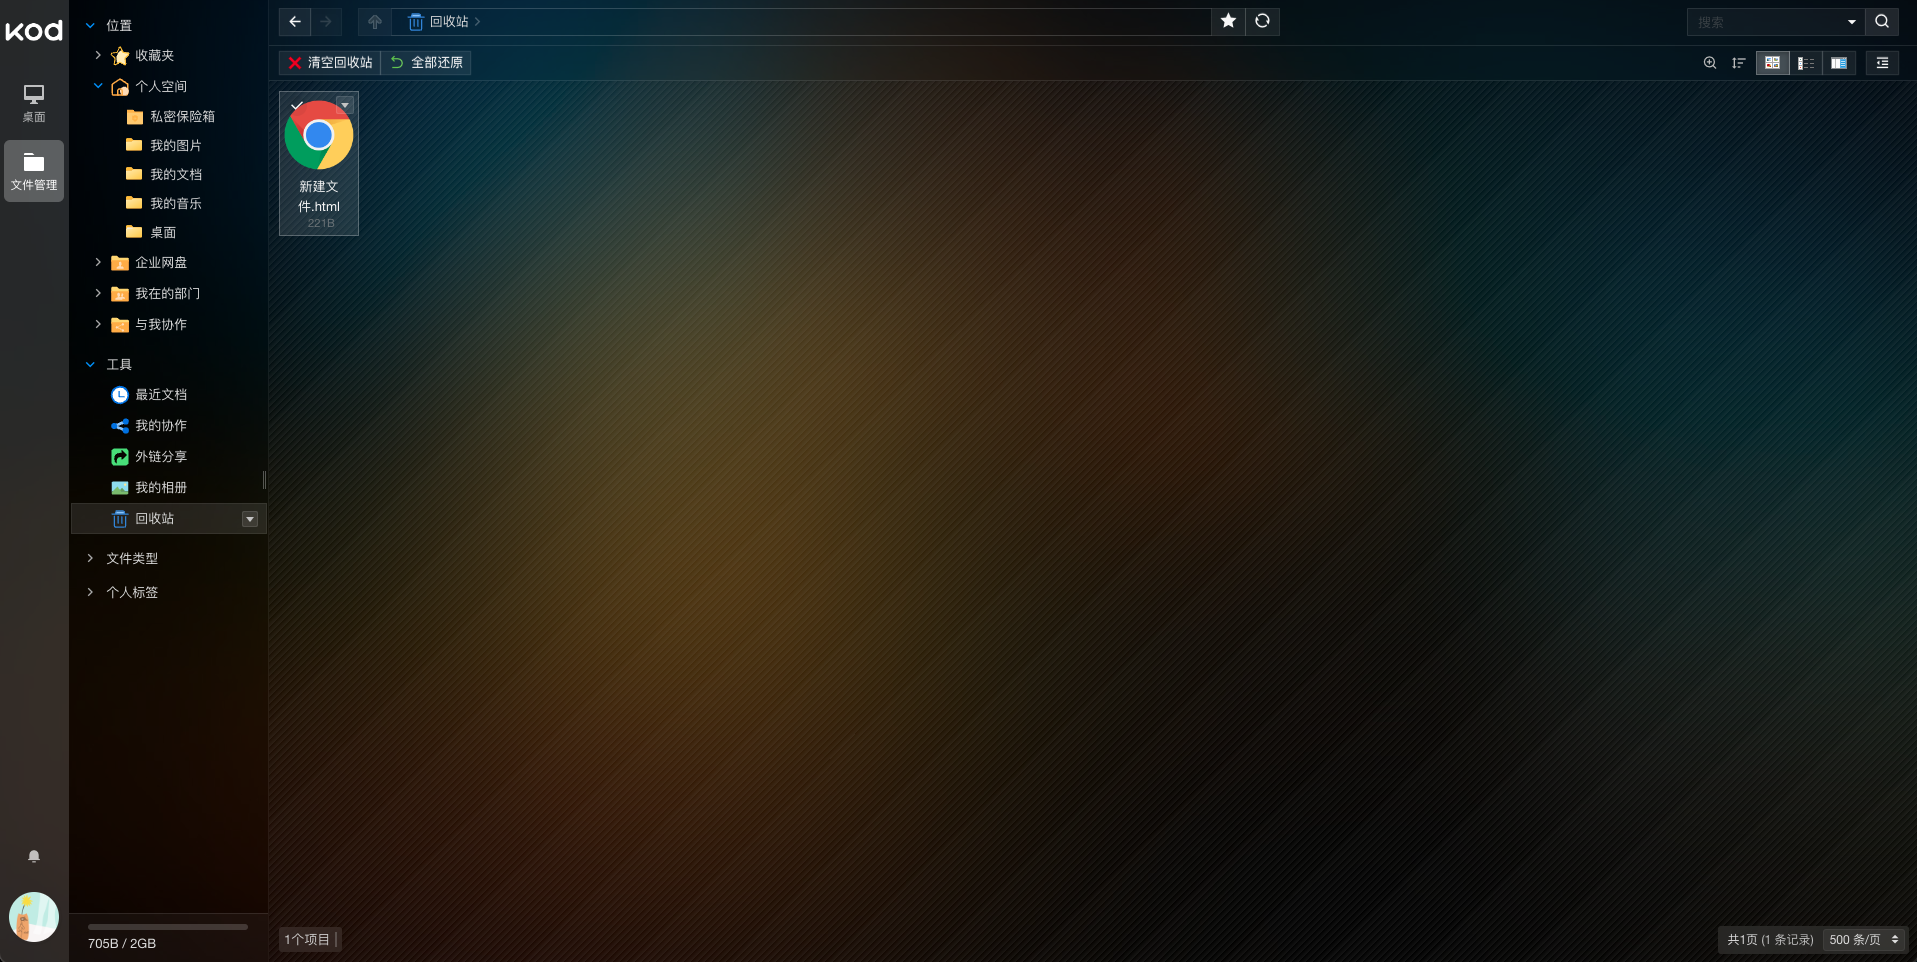Click the star favorite icon

[x=1228, y=21]
